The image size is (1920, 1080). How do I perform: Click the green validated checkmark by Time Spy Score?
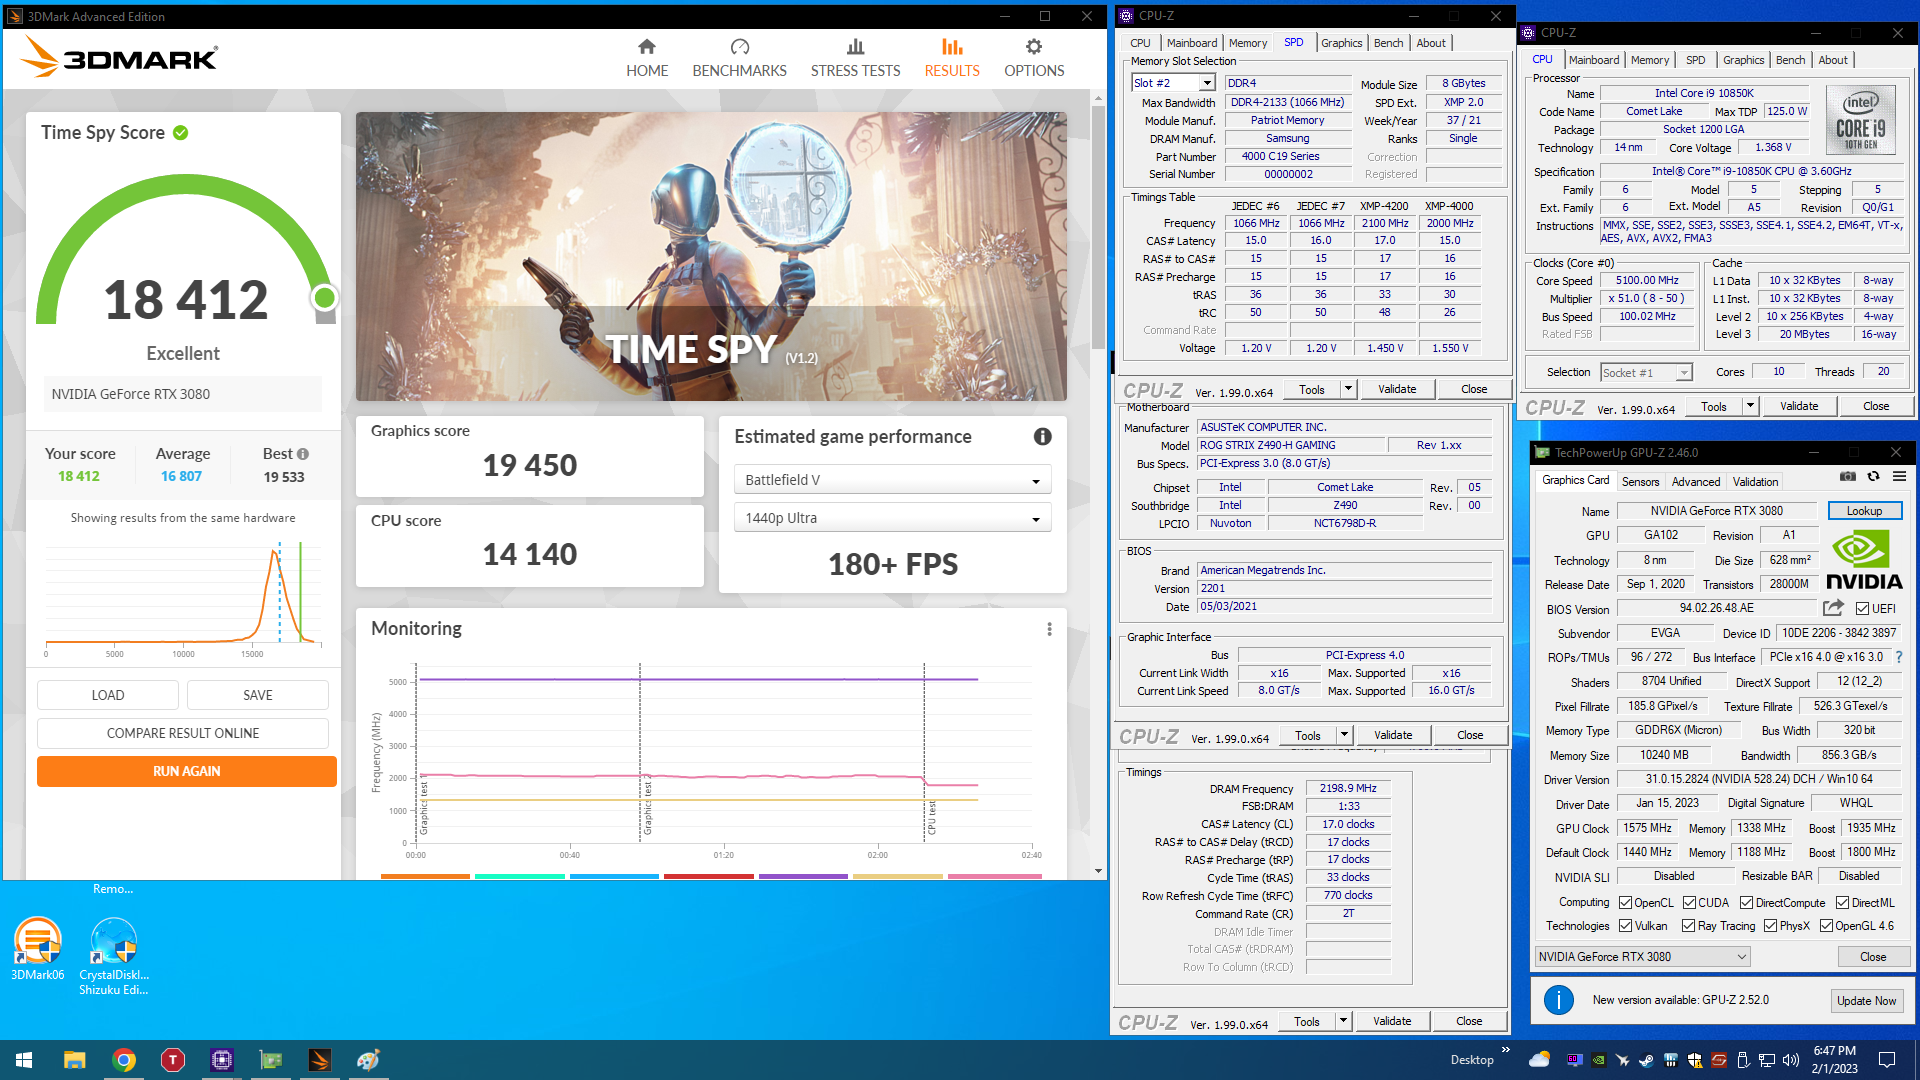[x=181, y=133]
